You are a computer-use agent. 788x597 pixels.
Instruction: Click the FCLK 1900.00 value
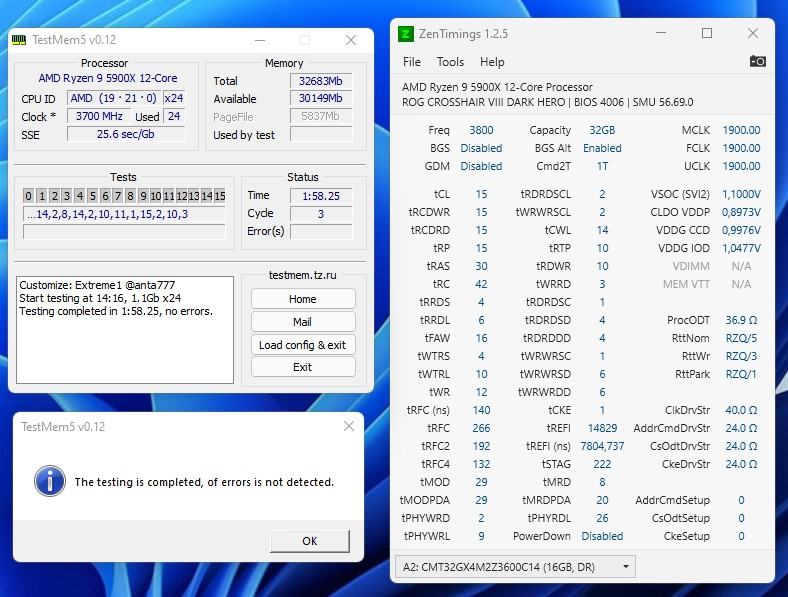click(x=741, y=148)
